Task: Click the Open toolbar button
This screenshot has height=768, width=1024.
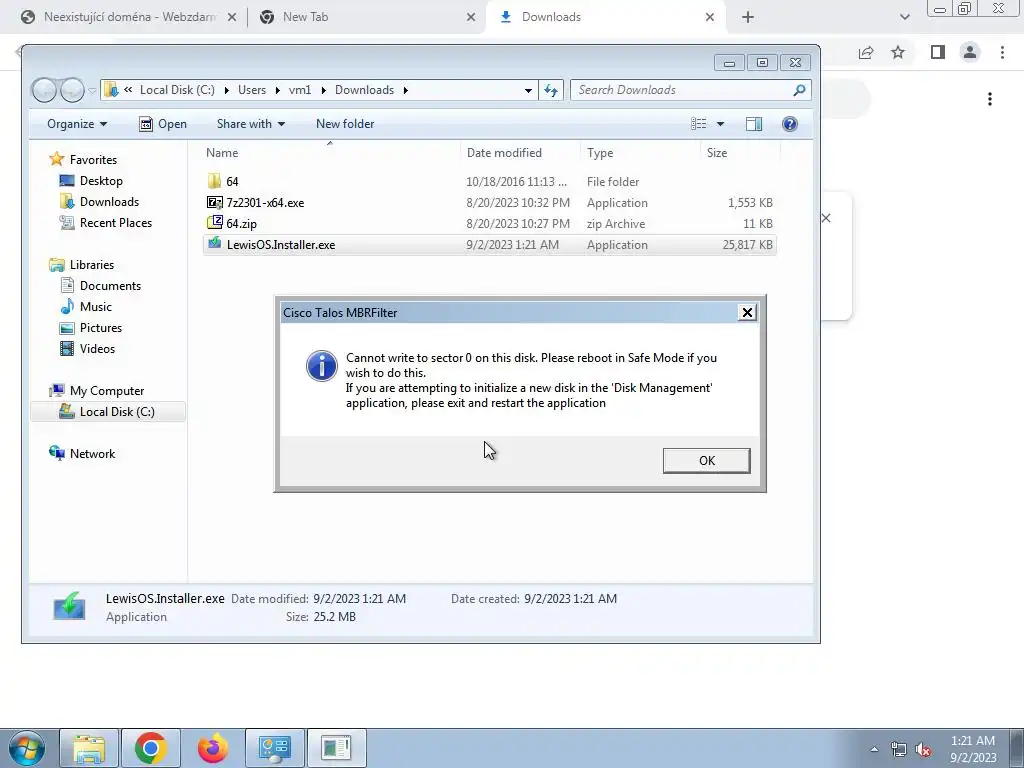Action: click(163, 124)
